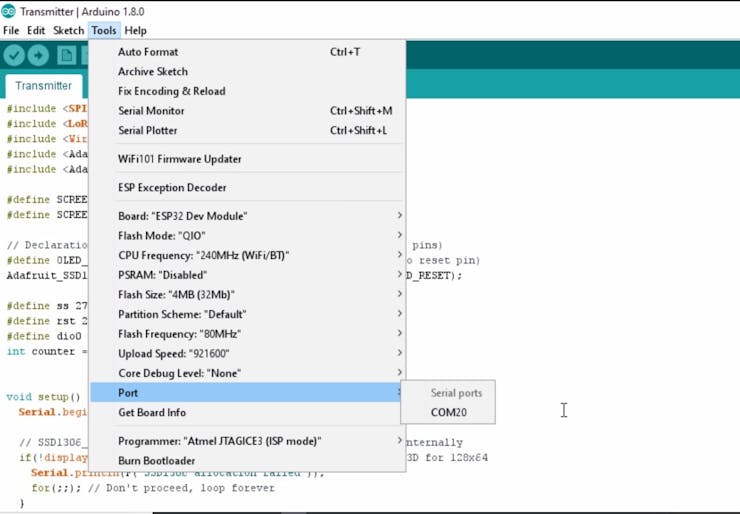Expand Programmer Atmel JTAGICE3 submenu
Screen dimensions: 740x514
(247, 441)
